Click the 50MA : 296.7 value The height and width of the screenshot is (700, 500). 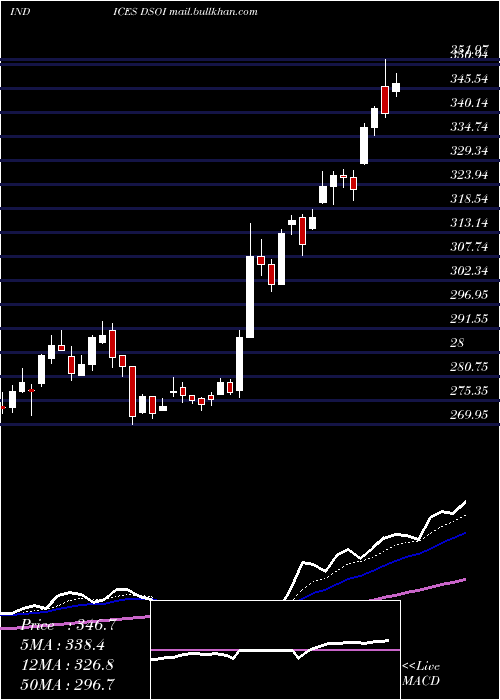point(68,684)
